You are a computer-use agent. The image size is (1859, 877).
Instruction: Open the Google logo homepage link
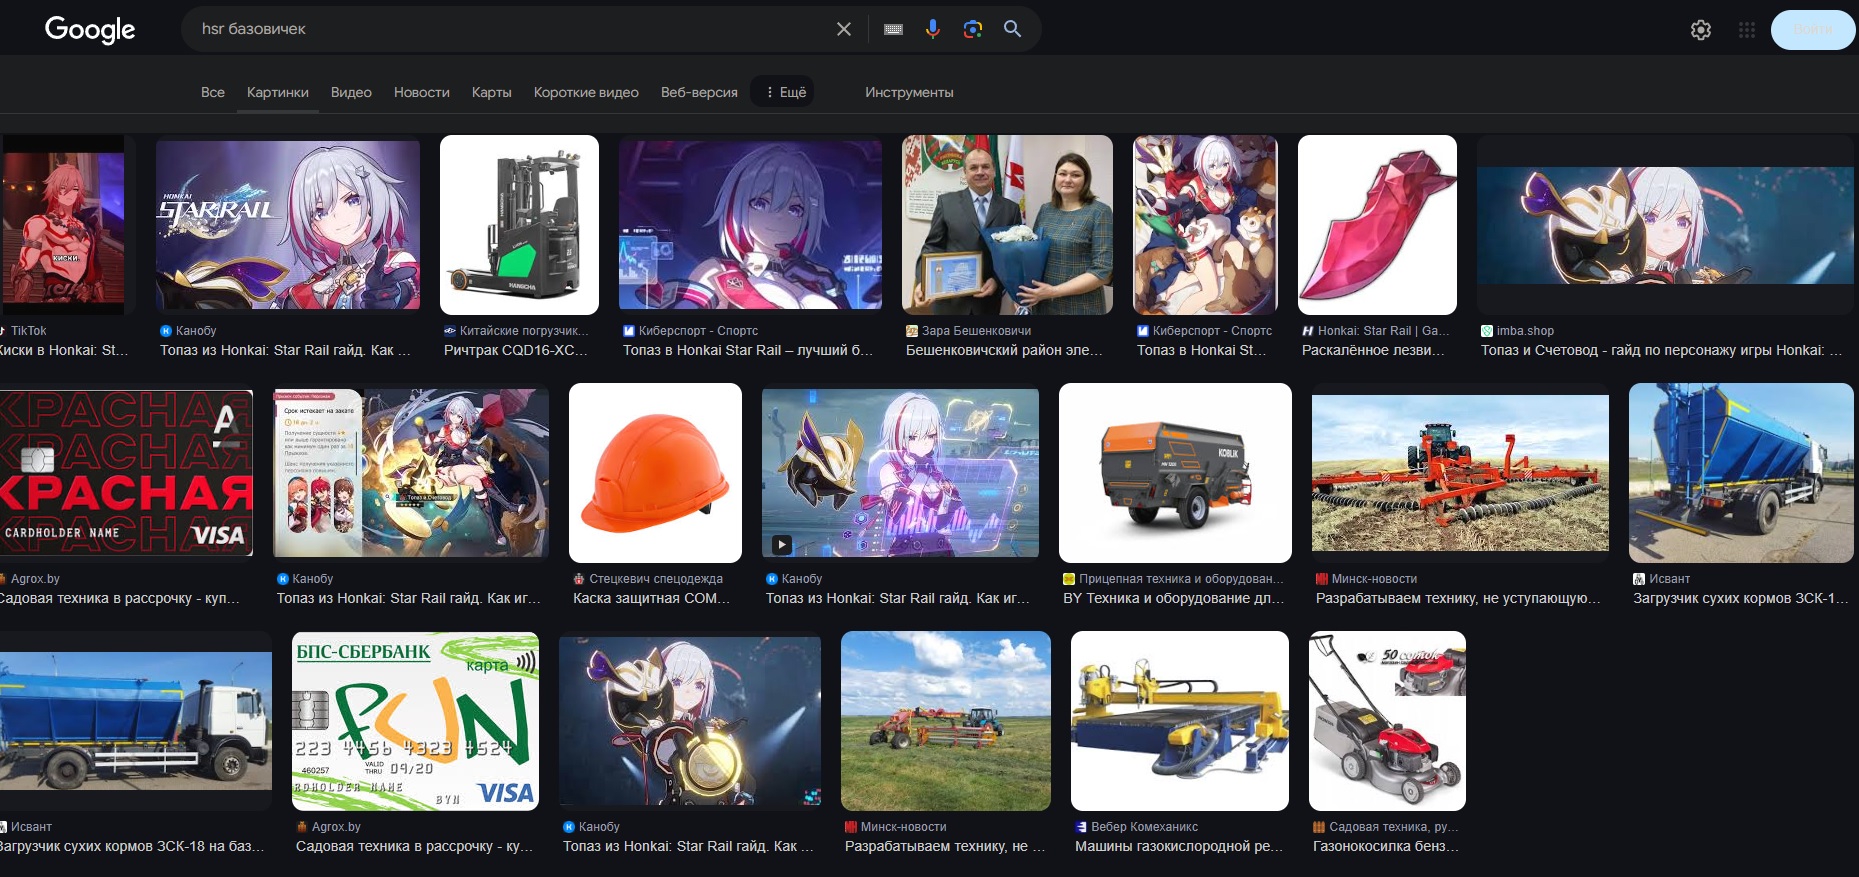90,30
